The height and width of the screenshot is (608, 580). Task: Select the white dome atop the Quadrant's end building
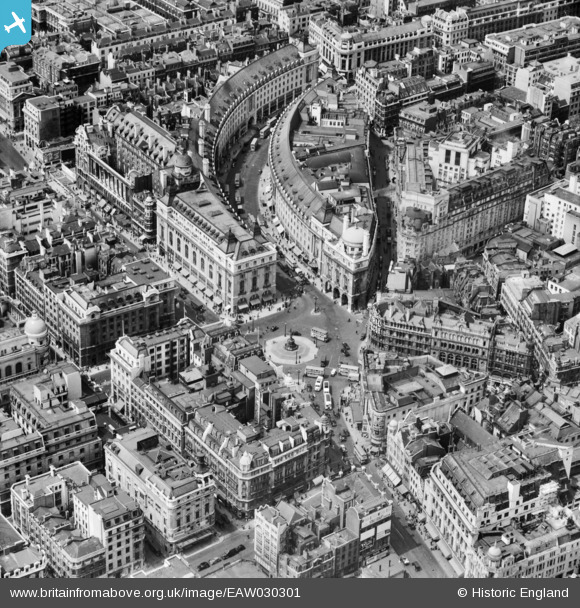[x=354, y=235]
